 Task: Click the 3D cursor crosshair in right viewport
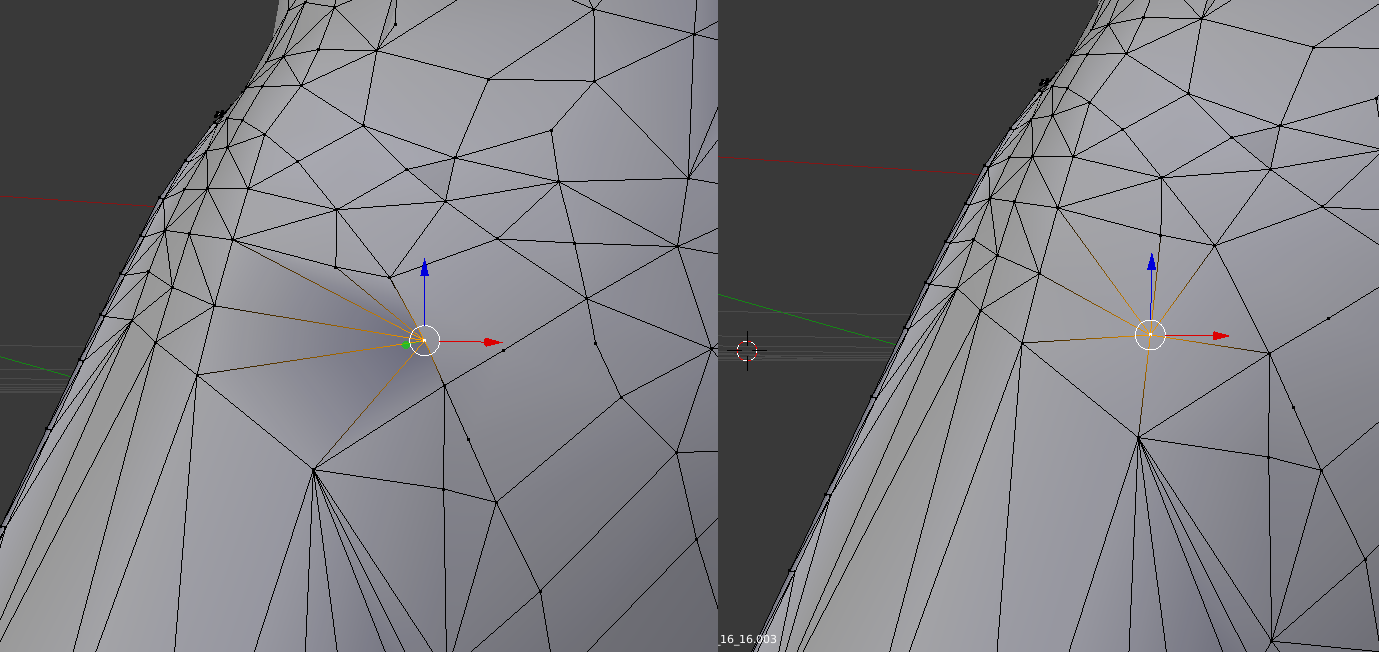[747, 351]
